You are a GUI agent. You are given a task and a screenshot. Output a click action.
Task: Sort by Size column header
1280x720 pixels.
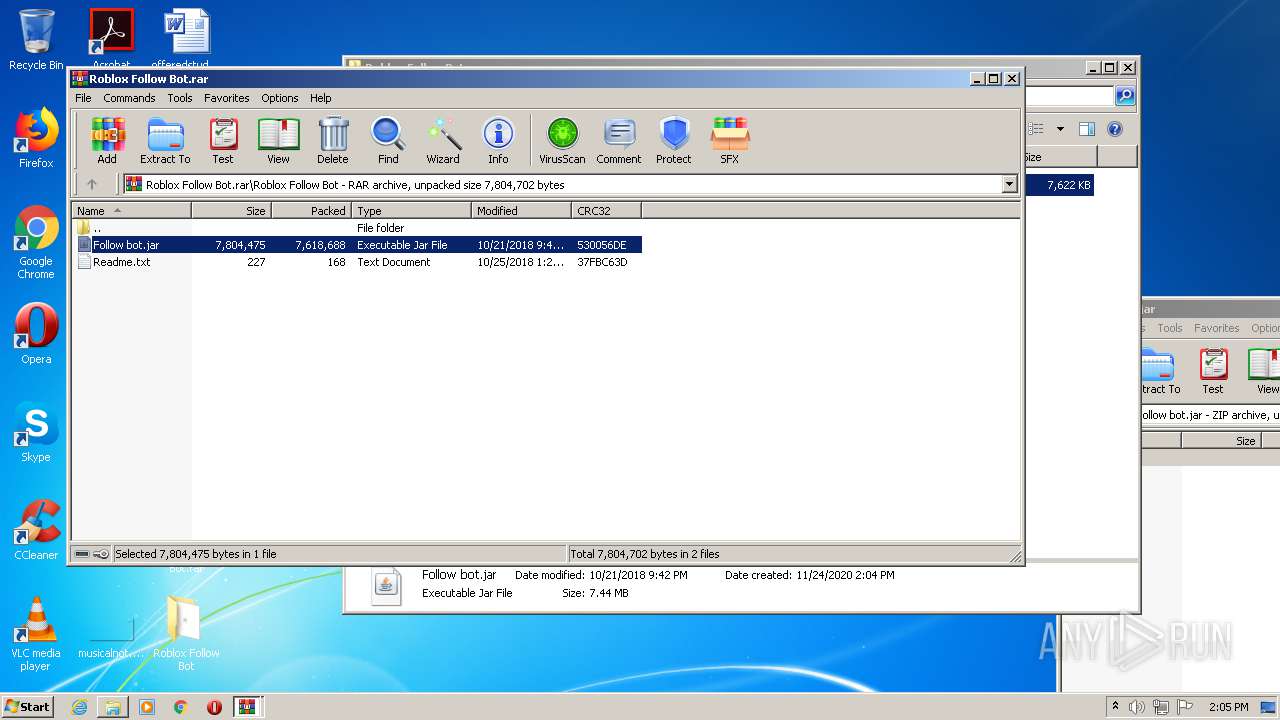(232, 210)
